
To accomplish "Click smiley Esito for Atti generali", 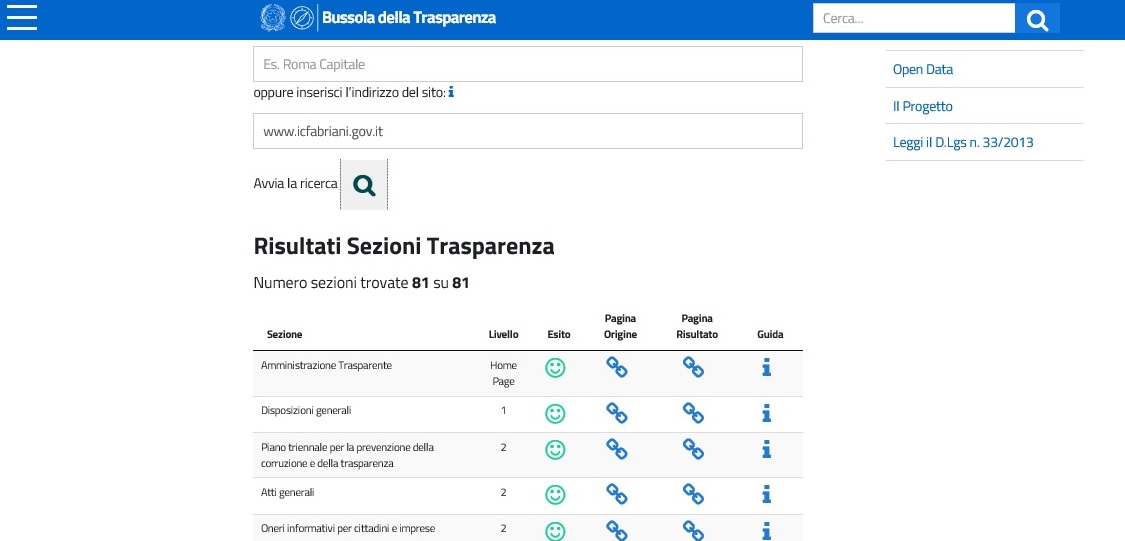I will click(555, 495).
